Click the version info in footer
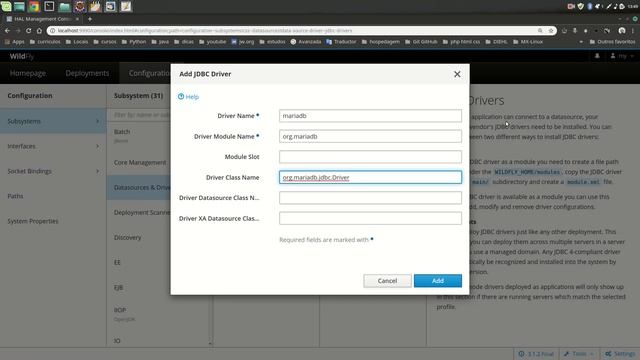The width and height of the screenshot is (640, 360). 536,354
